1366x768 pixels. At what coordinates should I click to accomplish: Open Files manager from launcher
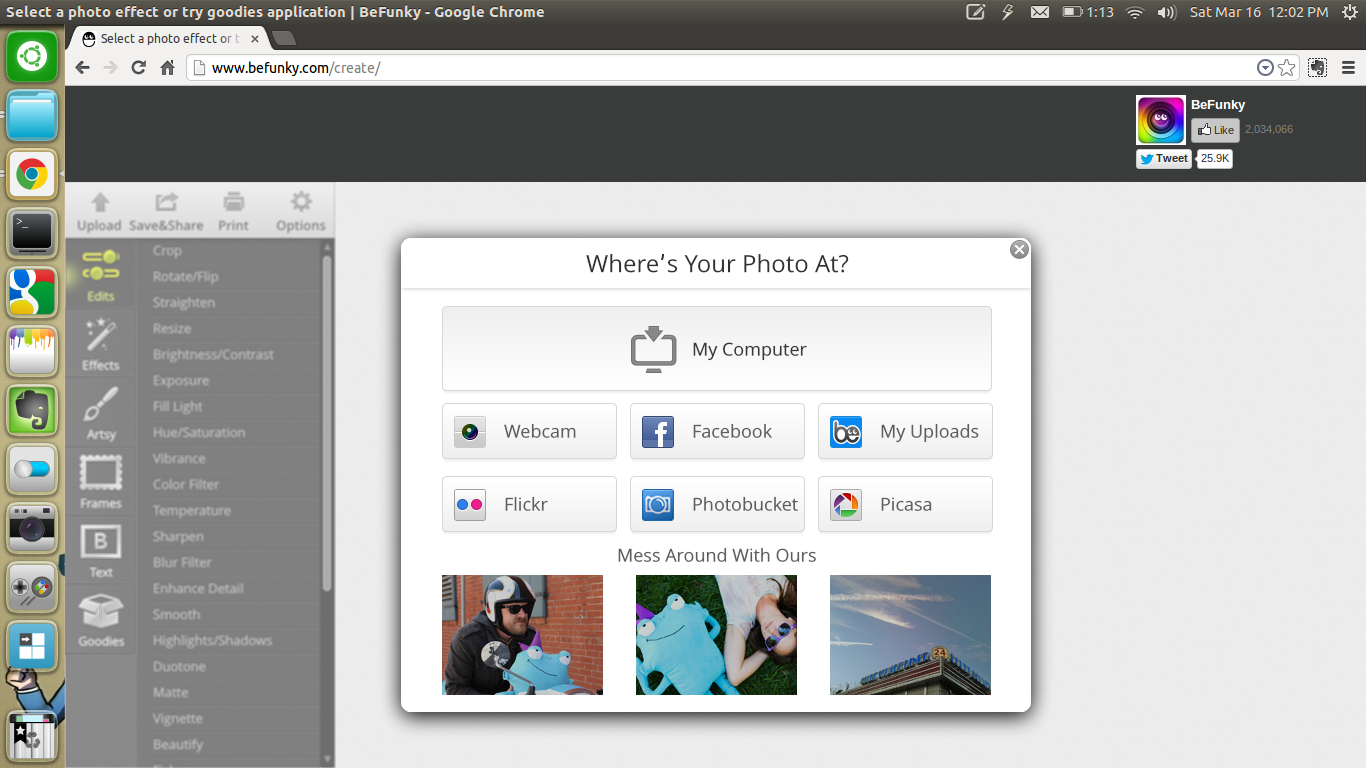click(32, 116)
